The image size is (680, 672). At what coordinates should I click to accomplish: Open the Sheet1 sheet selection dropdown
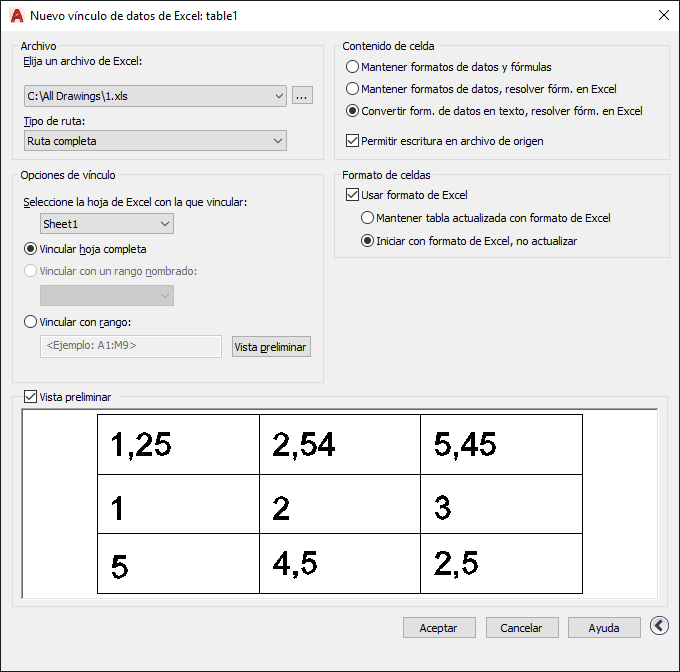point(107,224)
